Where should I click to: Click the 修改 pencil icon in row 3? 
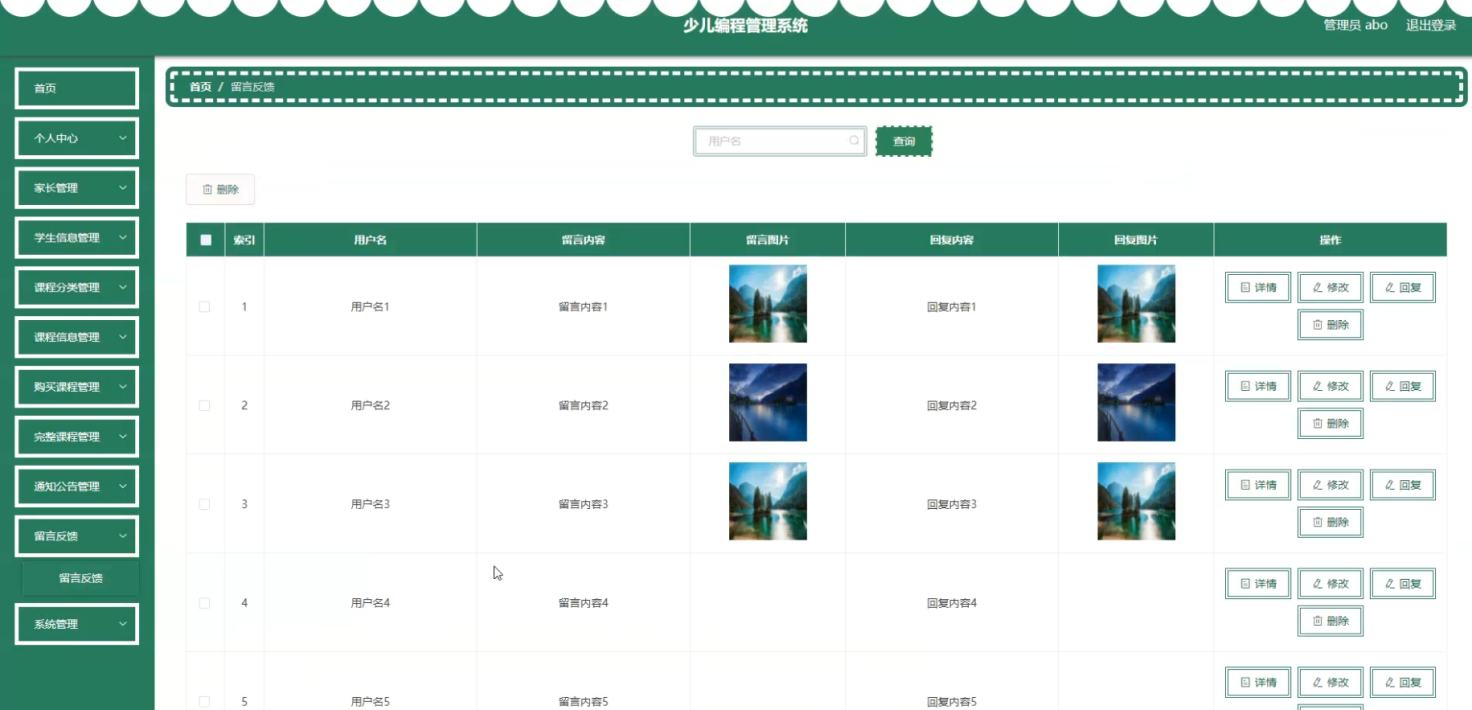tap(1317, 485)
